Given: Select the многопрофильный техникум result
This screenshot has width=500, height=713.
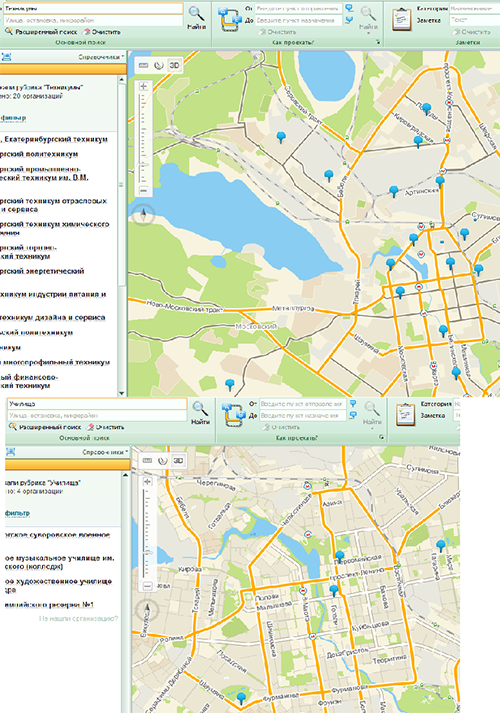Looking at the screenshot, I should pyautogui.click(x=55, y=362).
